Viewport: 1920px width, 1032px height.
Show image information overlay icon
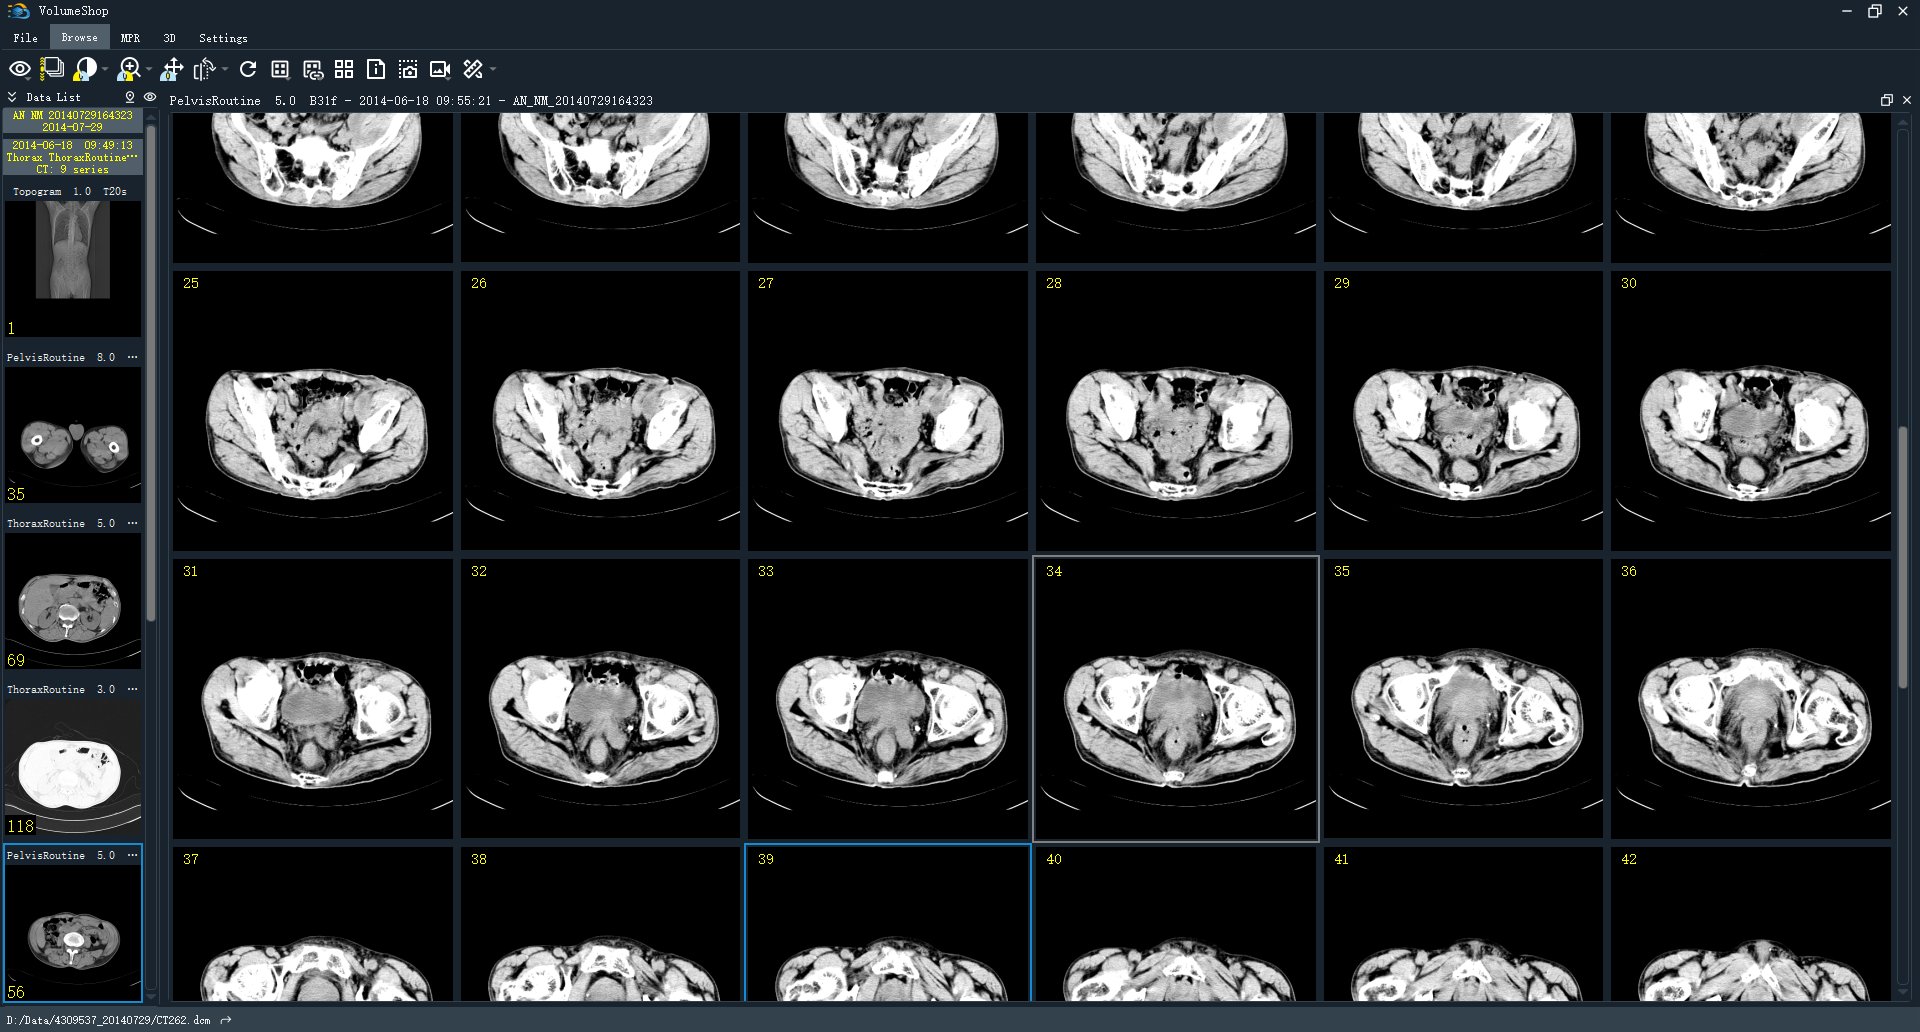pyautogui.click(x=376, y=69)
